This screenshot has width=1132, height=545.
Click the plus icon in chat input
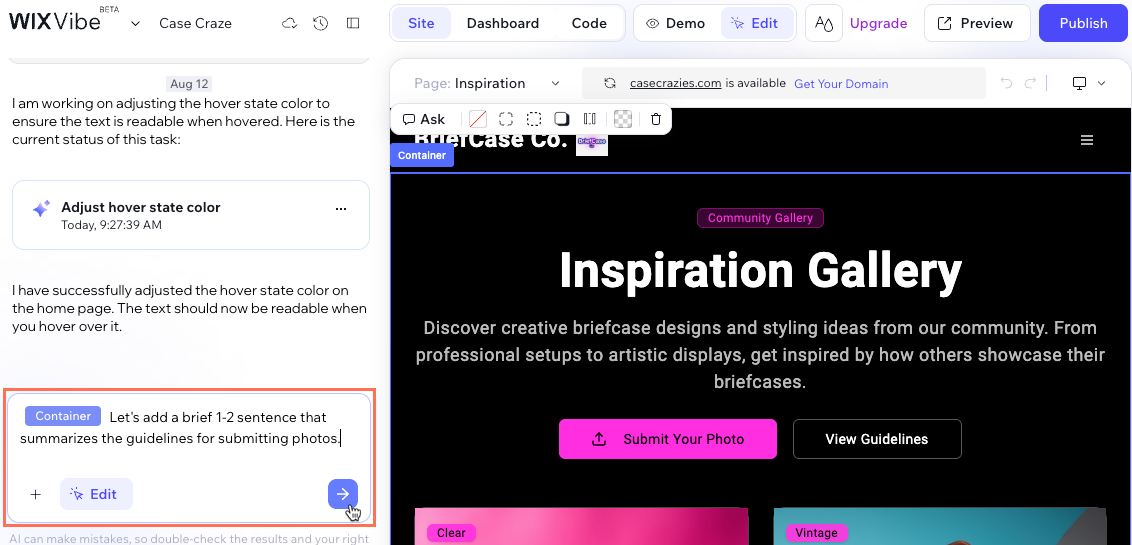(36, 494)
